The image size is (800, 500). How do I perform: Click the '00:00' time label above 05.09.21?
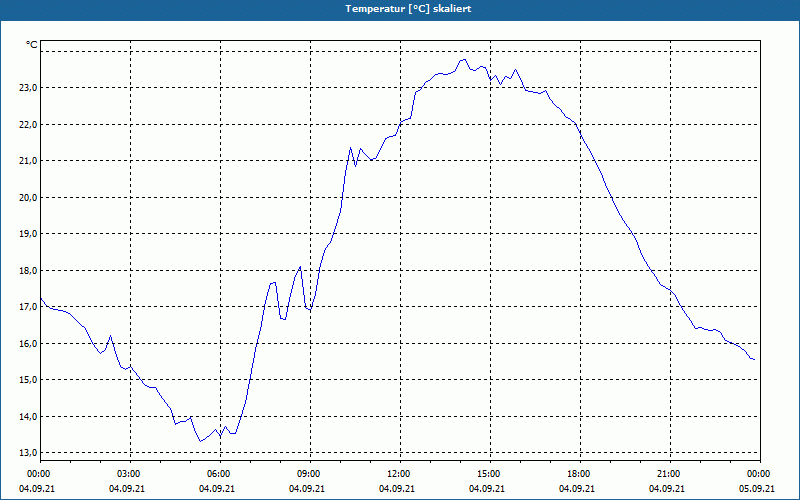[x=760, y=474]
